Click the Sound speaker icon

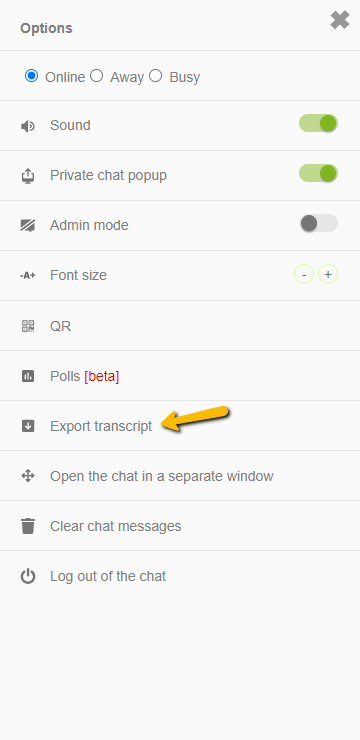28,126
